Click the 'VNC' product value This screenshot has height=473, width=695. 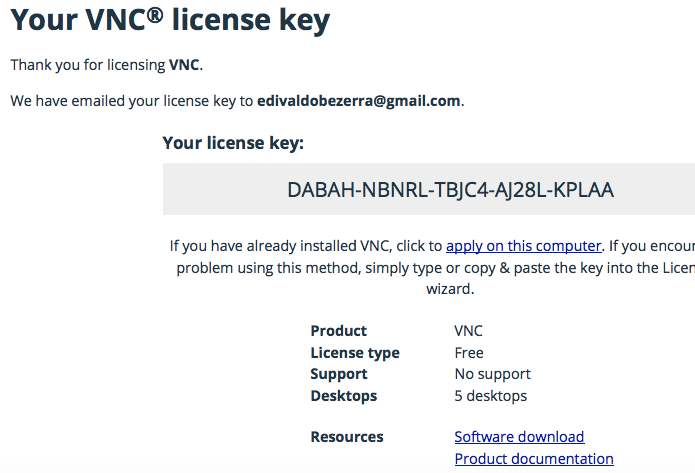tap(469, 331)
